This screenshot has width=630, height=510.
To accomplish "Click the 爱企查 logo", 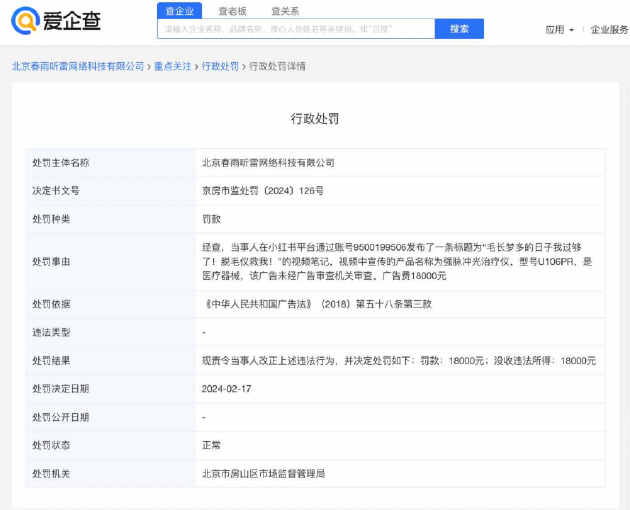I will coord(56,20).
